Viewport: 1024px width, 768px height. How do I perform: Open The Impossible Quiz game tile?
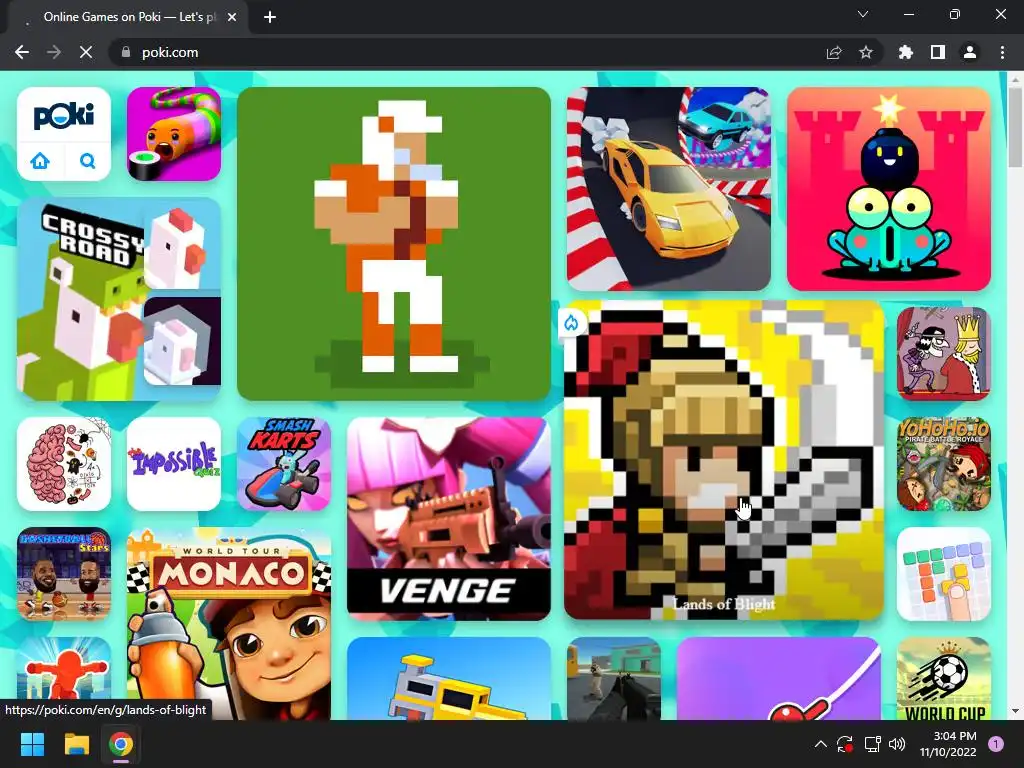click(x=174, y=464)
